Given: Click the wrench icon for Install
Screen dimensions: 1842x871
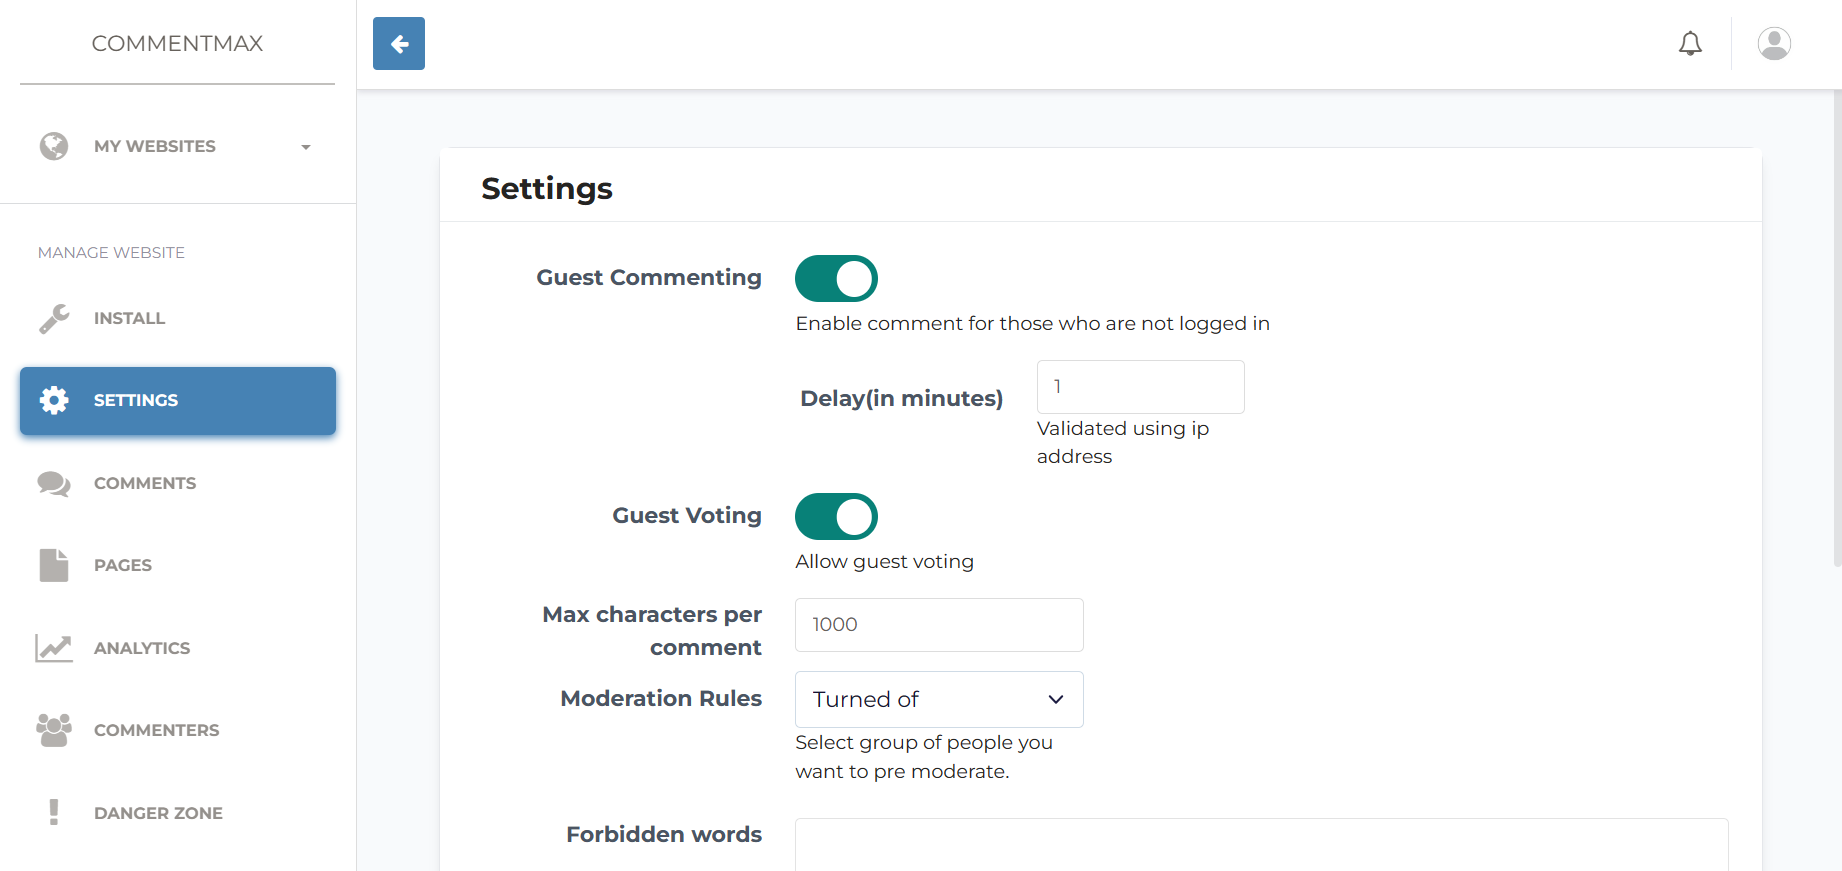Looking at the screenshot, I should click(54, 318).
